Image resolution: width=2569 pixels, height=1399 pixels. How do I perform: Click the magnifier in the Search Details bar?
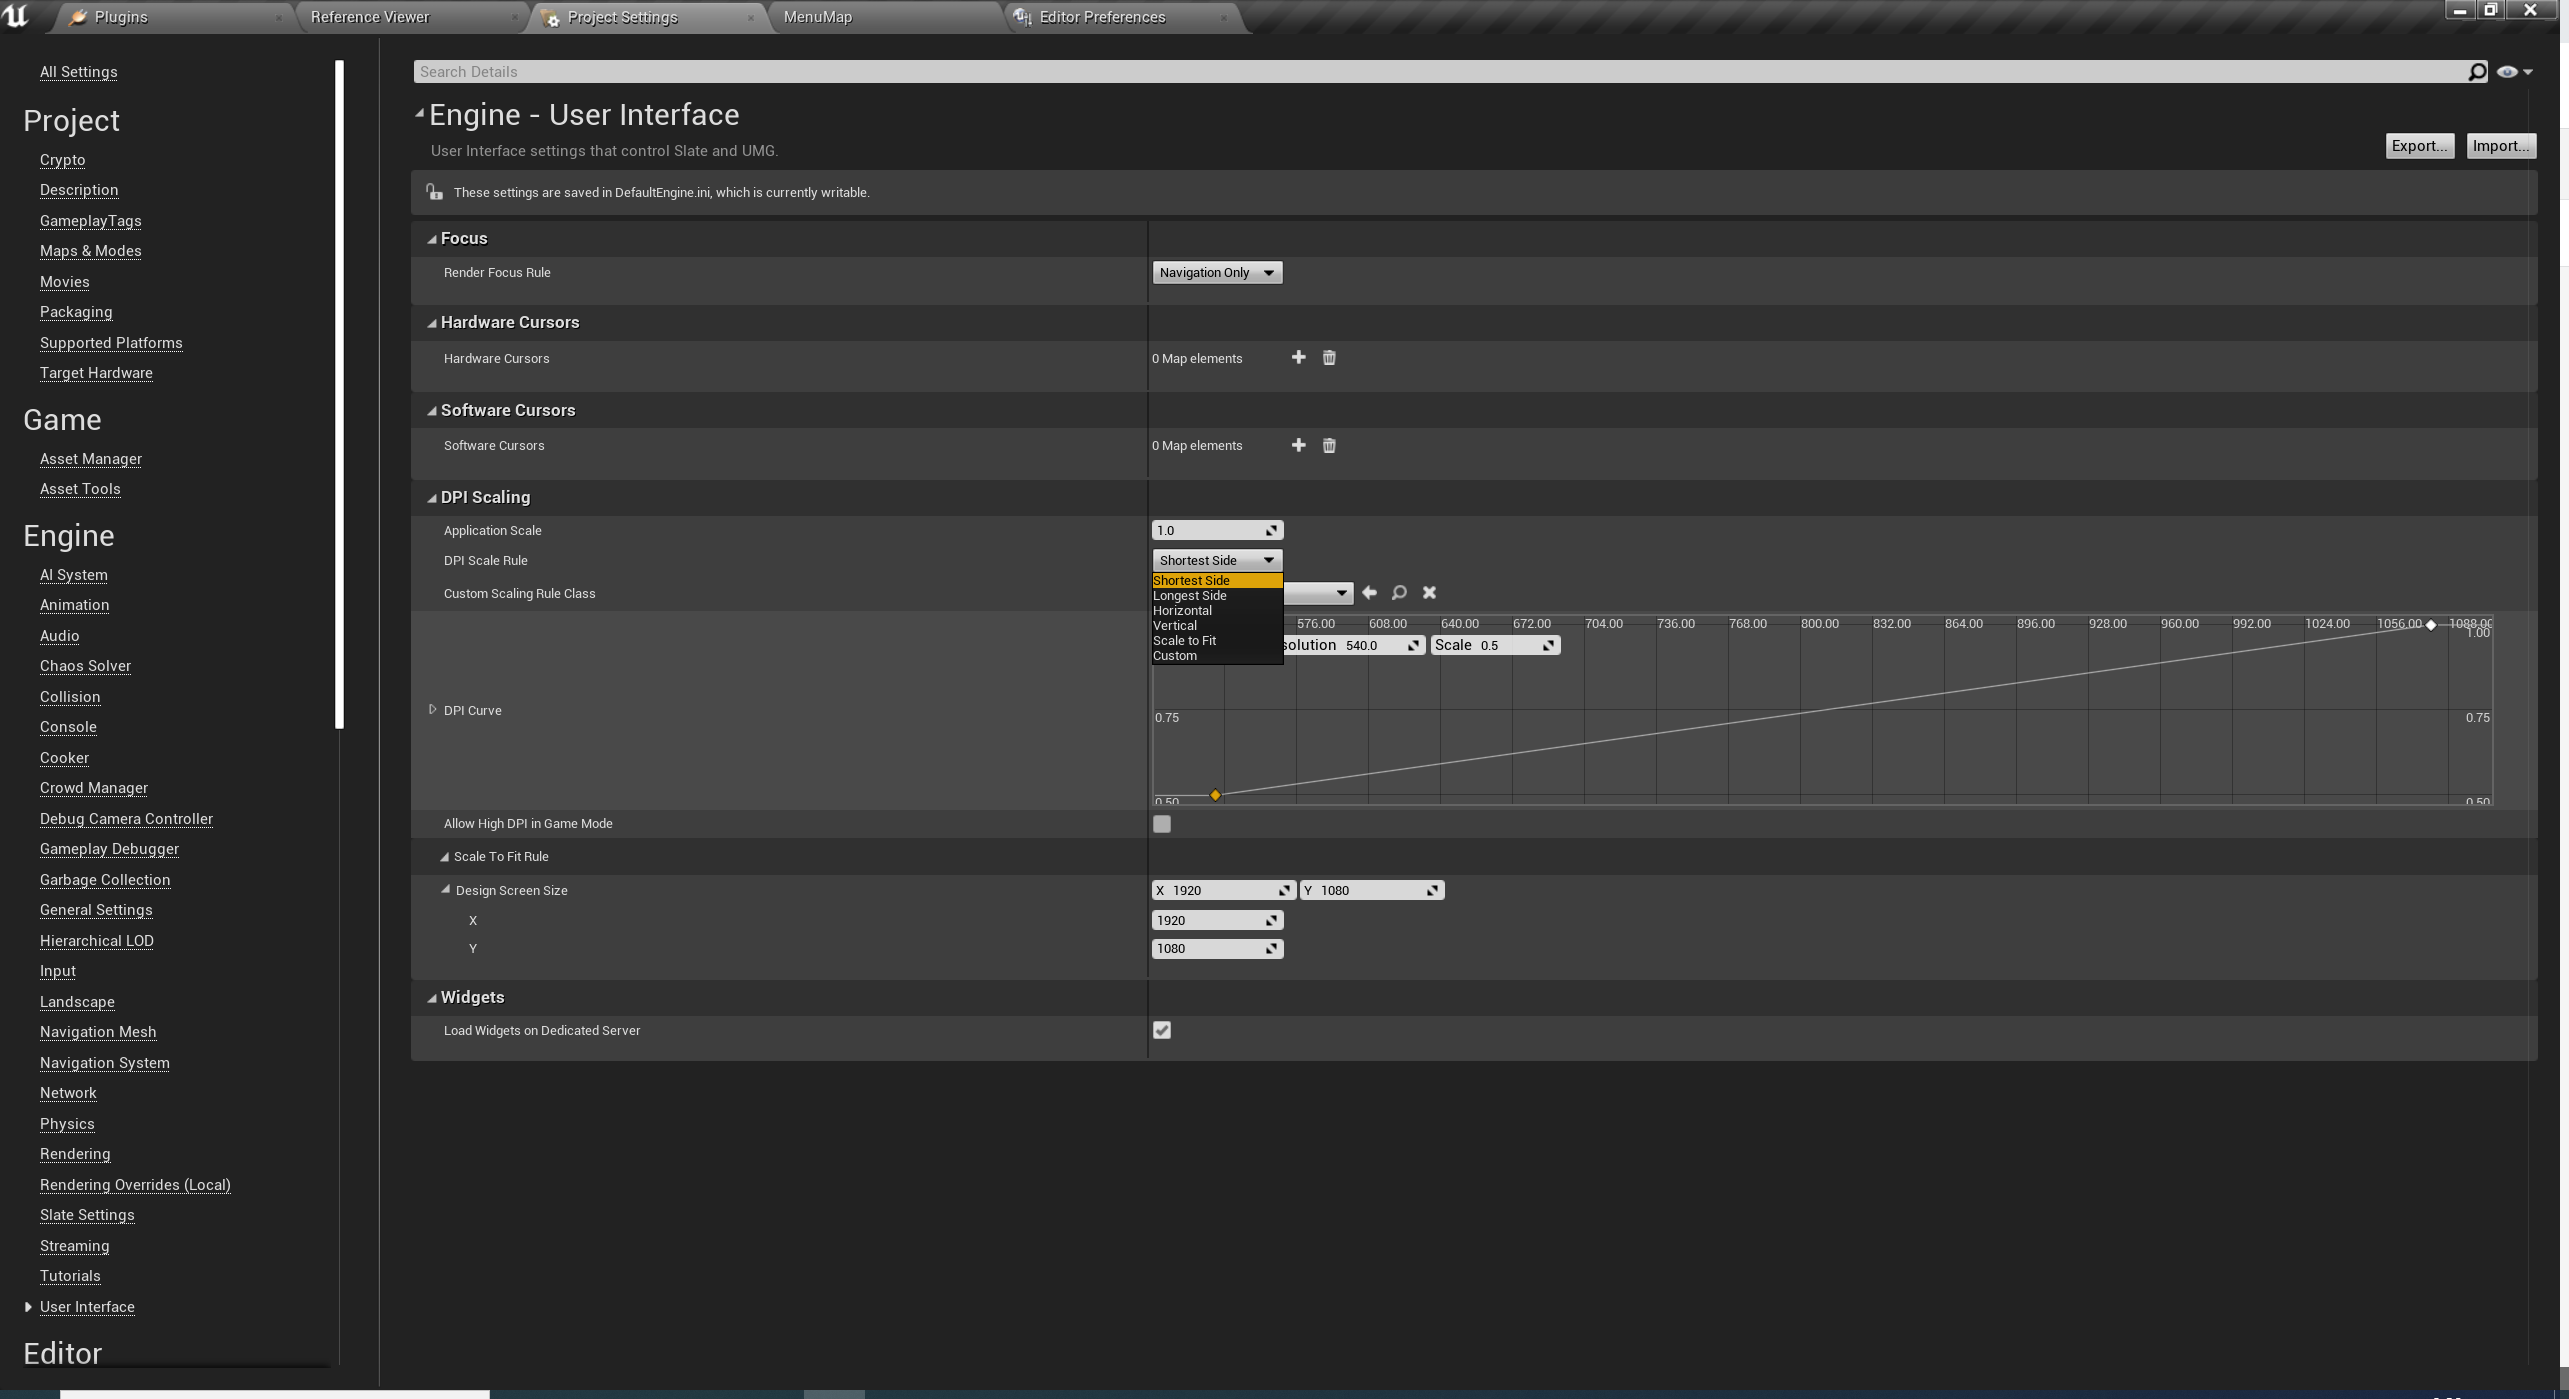(x=2476, y=71)
